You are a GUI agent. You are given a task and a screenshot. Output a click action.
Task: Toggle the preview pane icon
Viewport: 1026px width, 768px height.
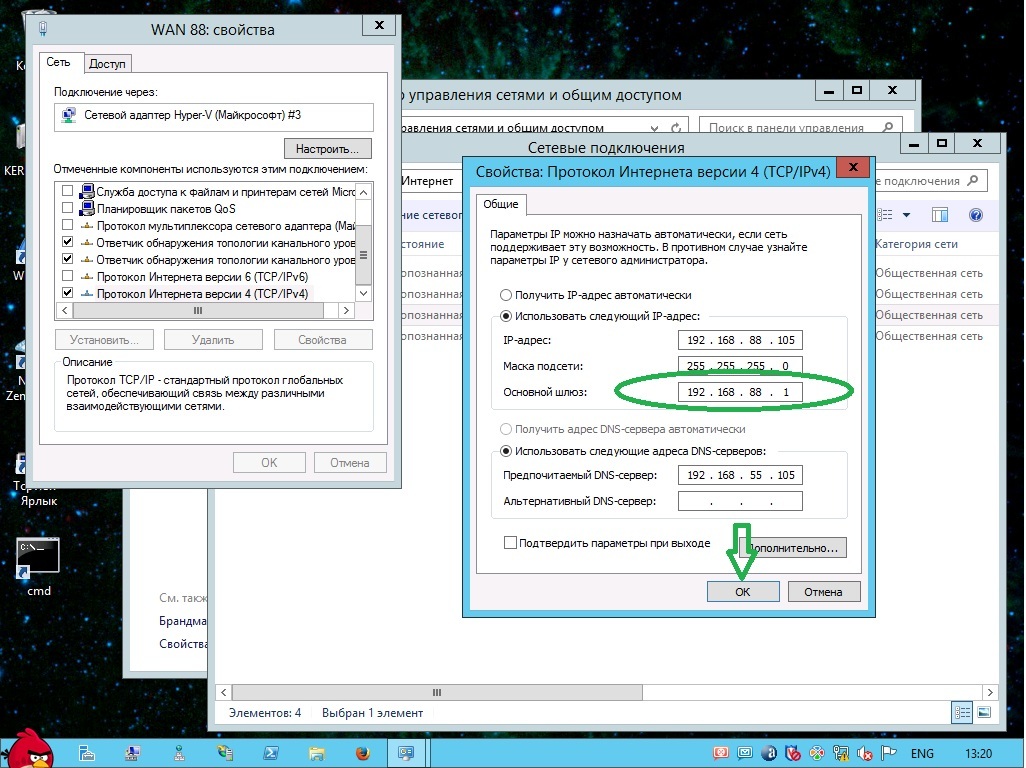click(x=939, y=215)
